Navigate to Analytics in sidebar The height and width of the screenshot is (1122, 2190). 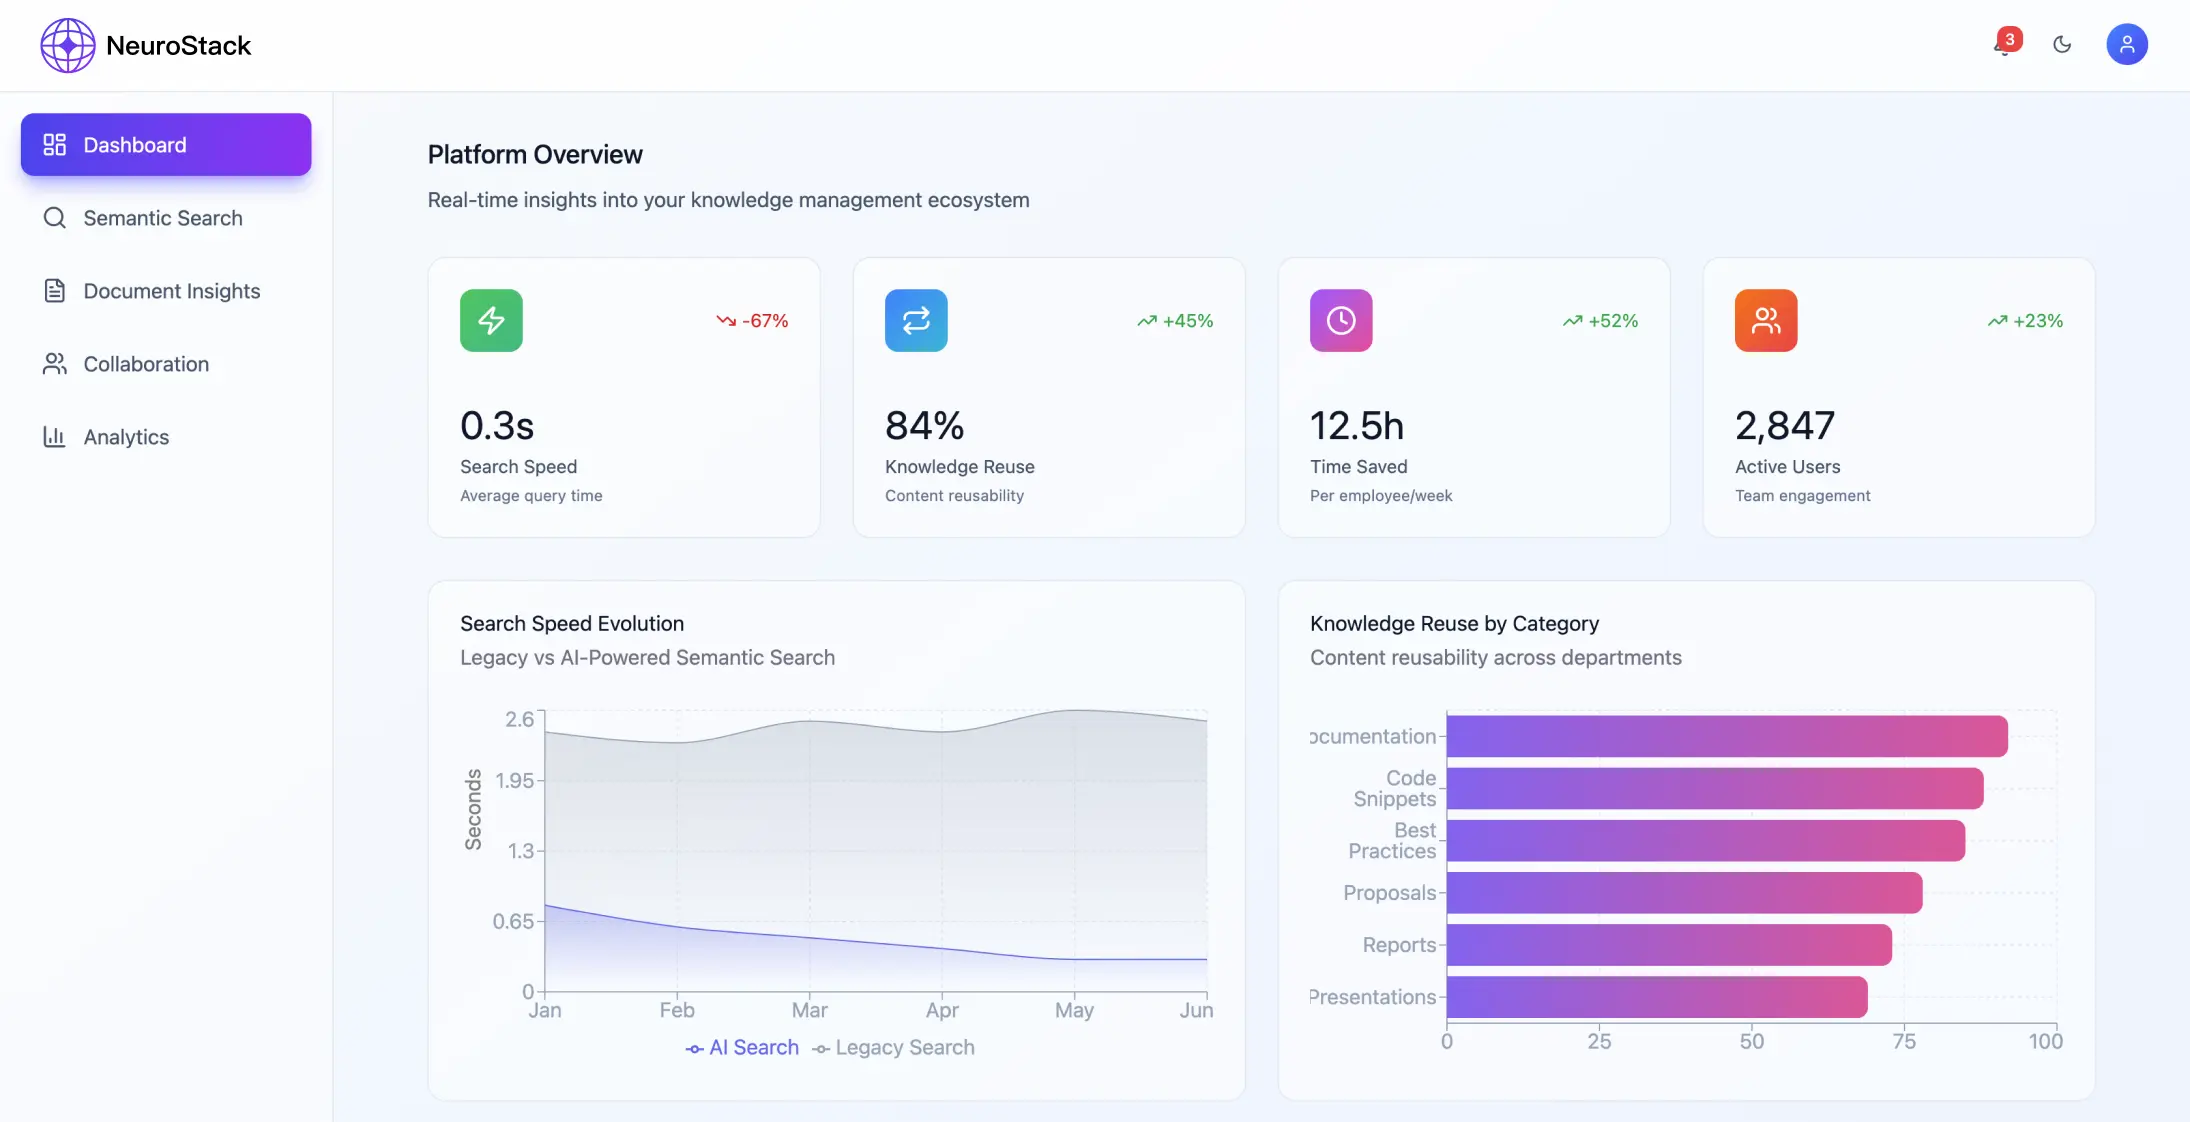[x=126, y=437]
